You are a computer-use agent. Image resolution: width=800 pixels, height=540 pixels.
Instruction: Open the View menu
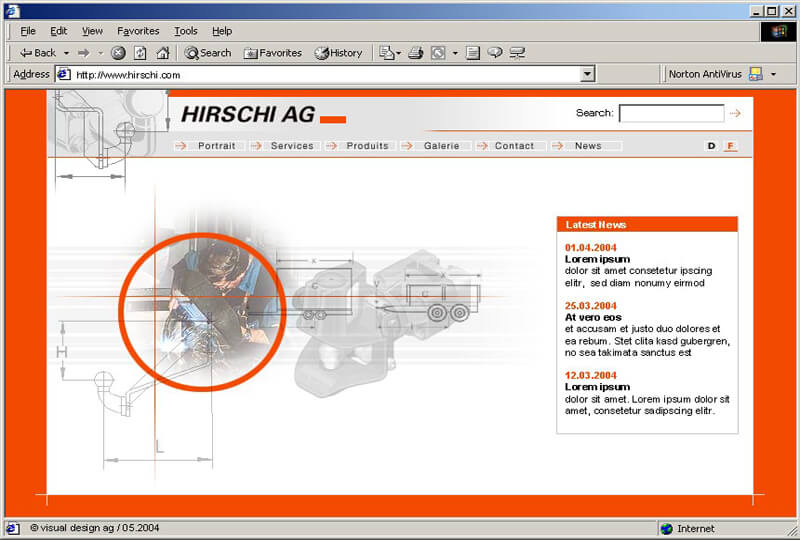[92, 31]
